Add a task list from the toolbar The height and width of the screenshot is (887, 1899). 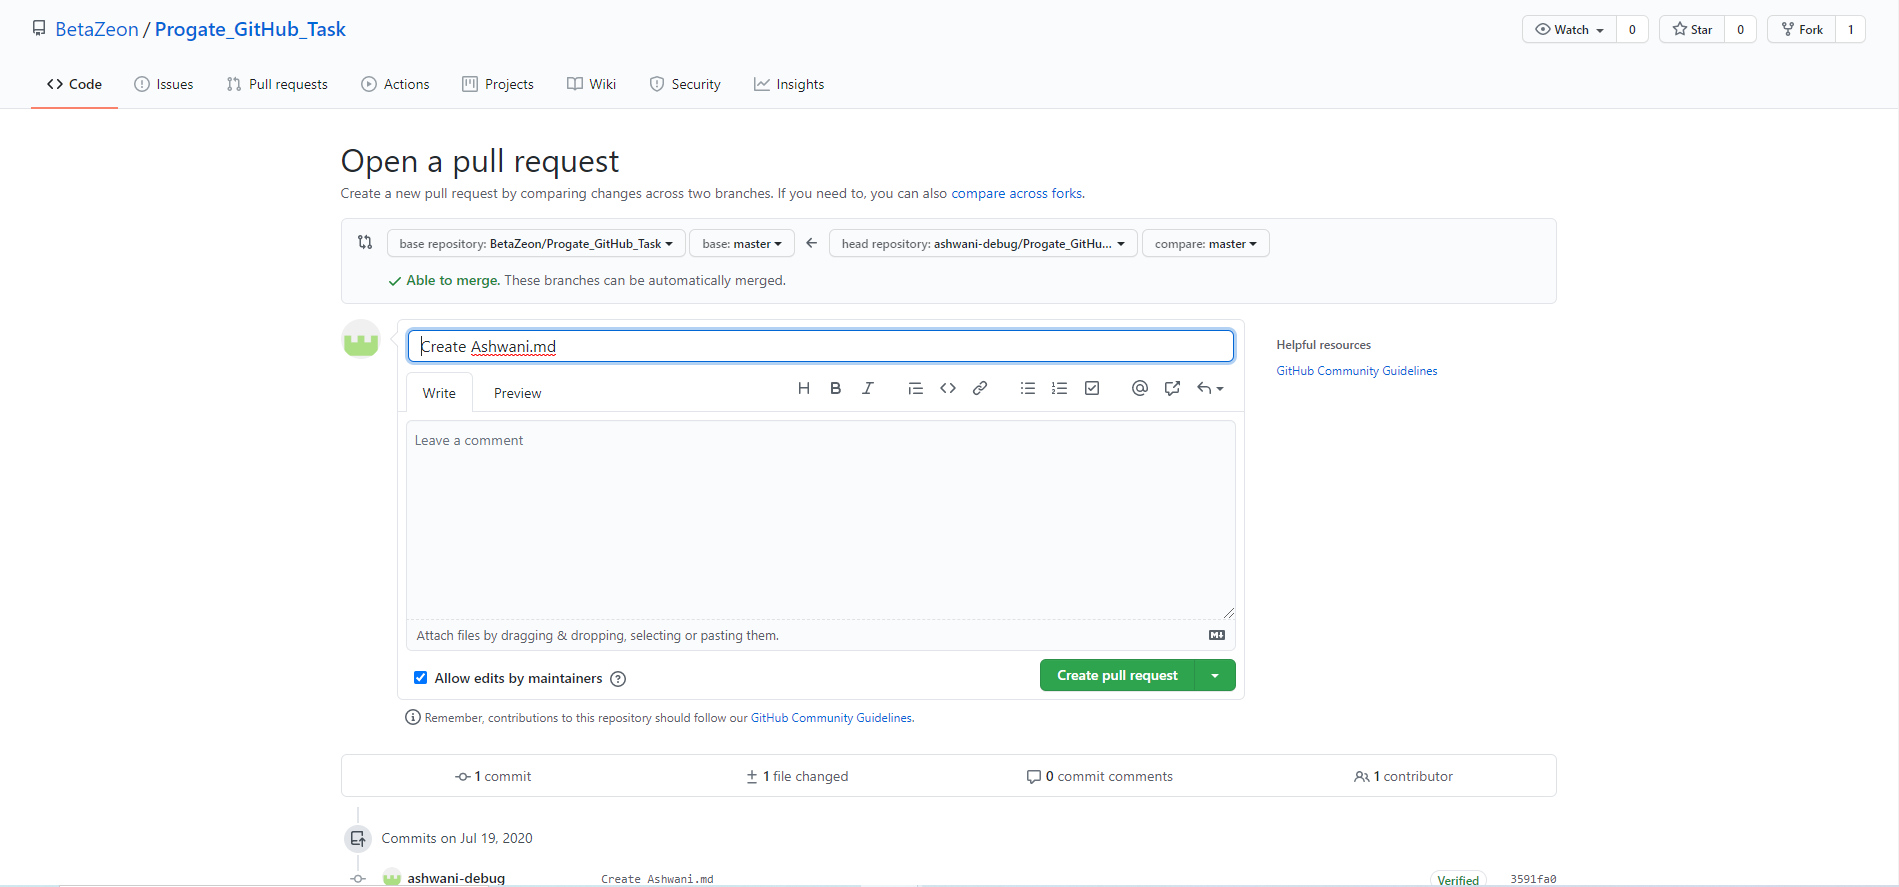(x=1092, y=389)
